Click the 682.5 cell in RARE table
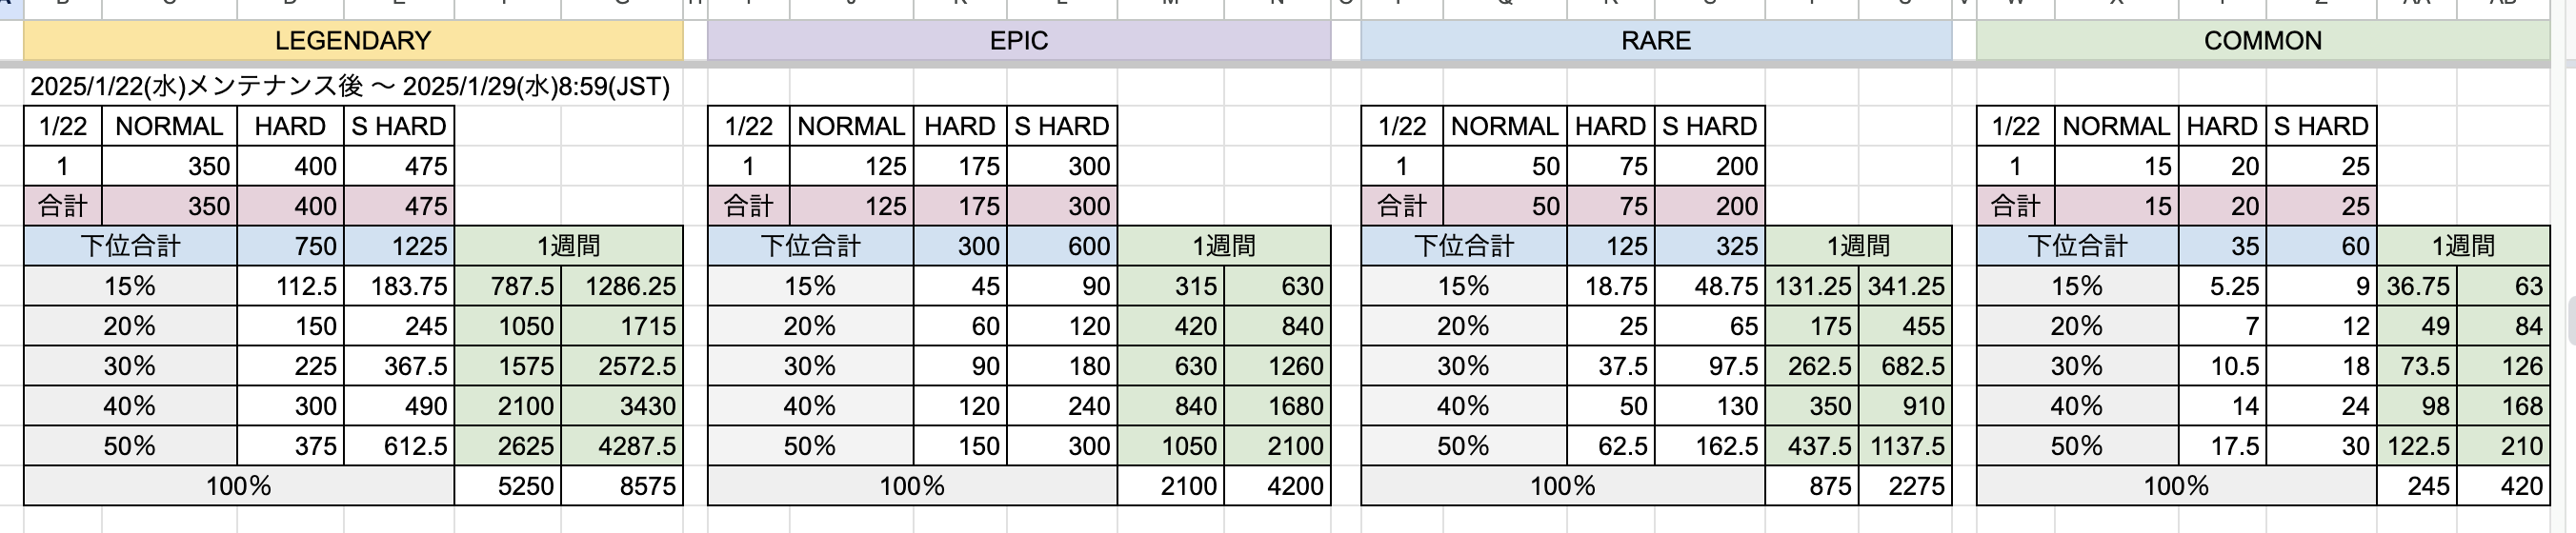The width and height of the screenshot is (2576, 533). click(x=1905, y=367)
